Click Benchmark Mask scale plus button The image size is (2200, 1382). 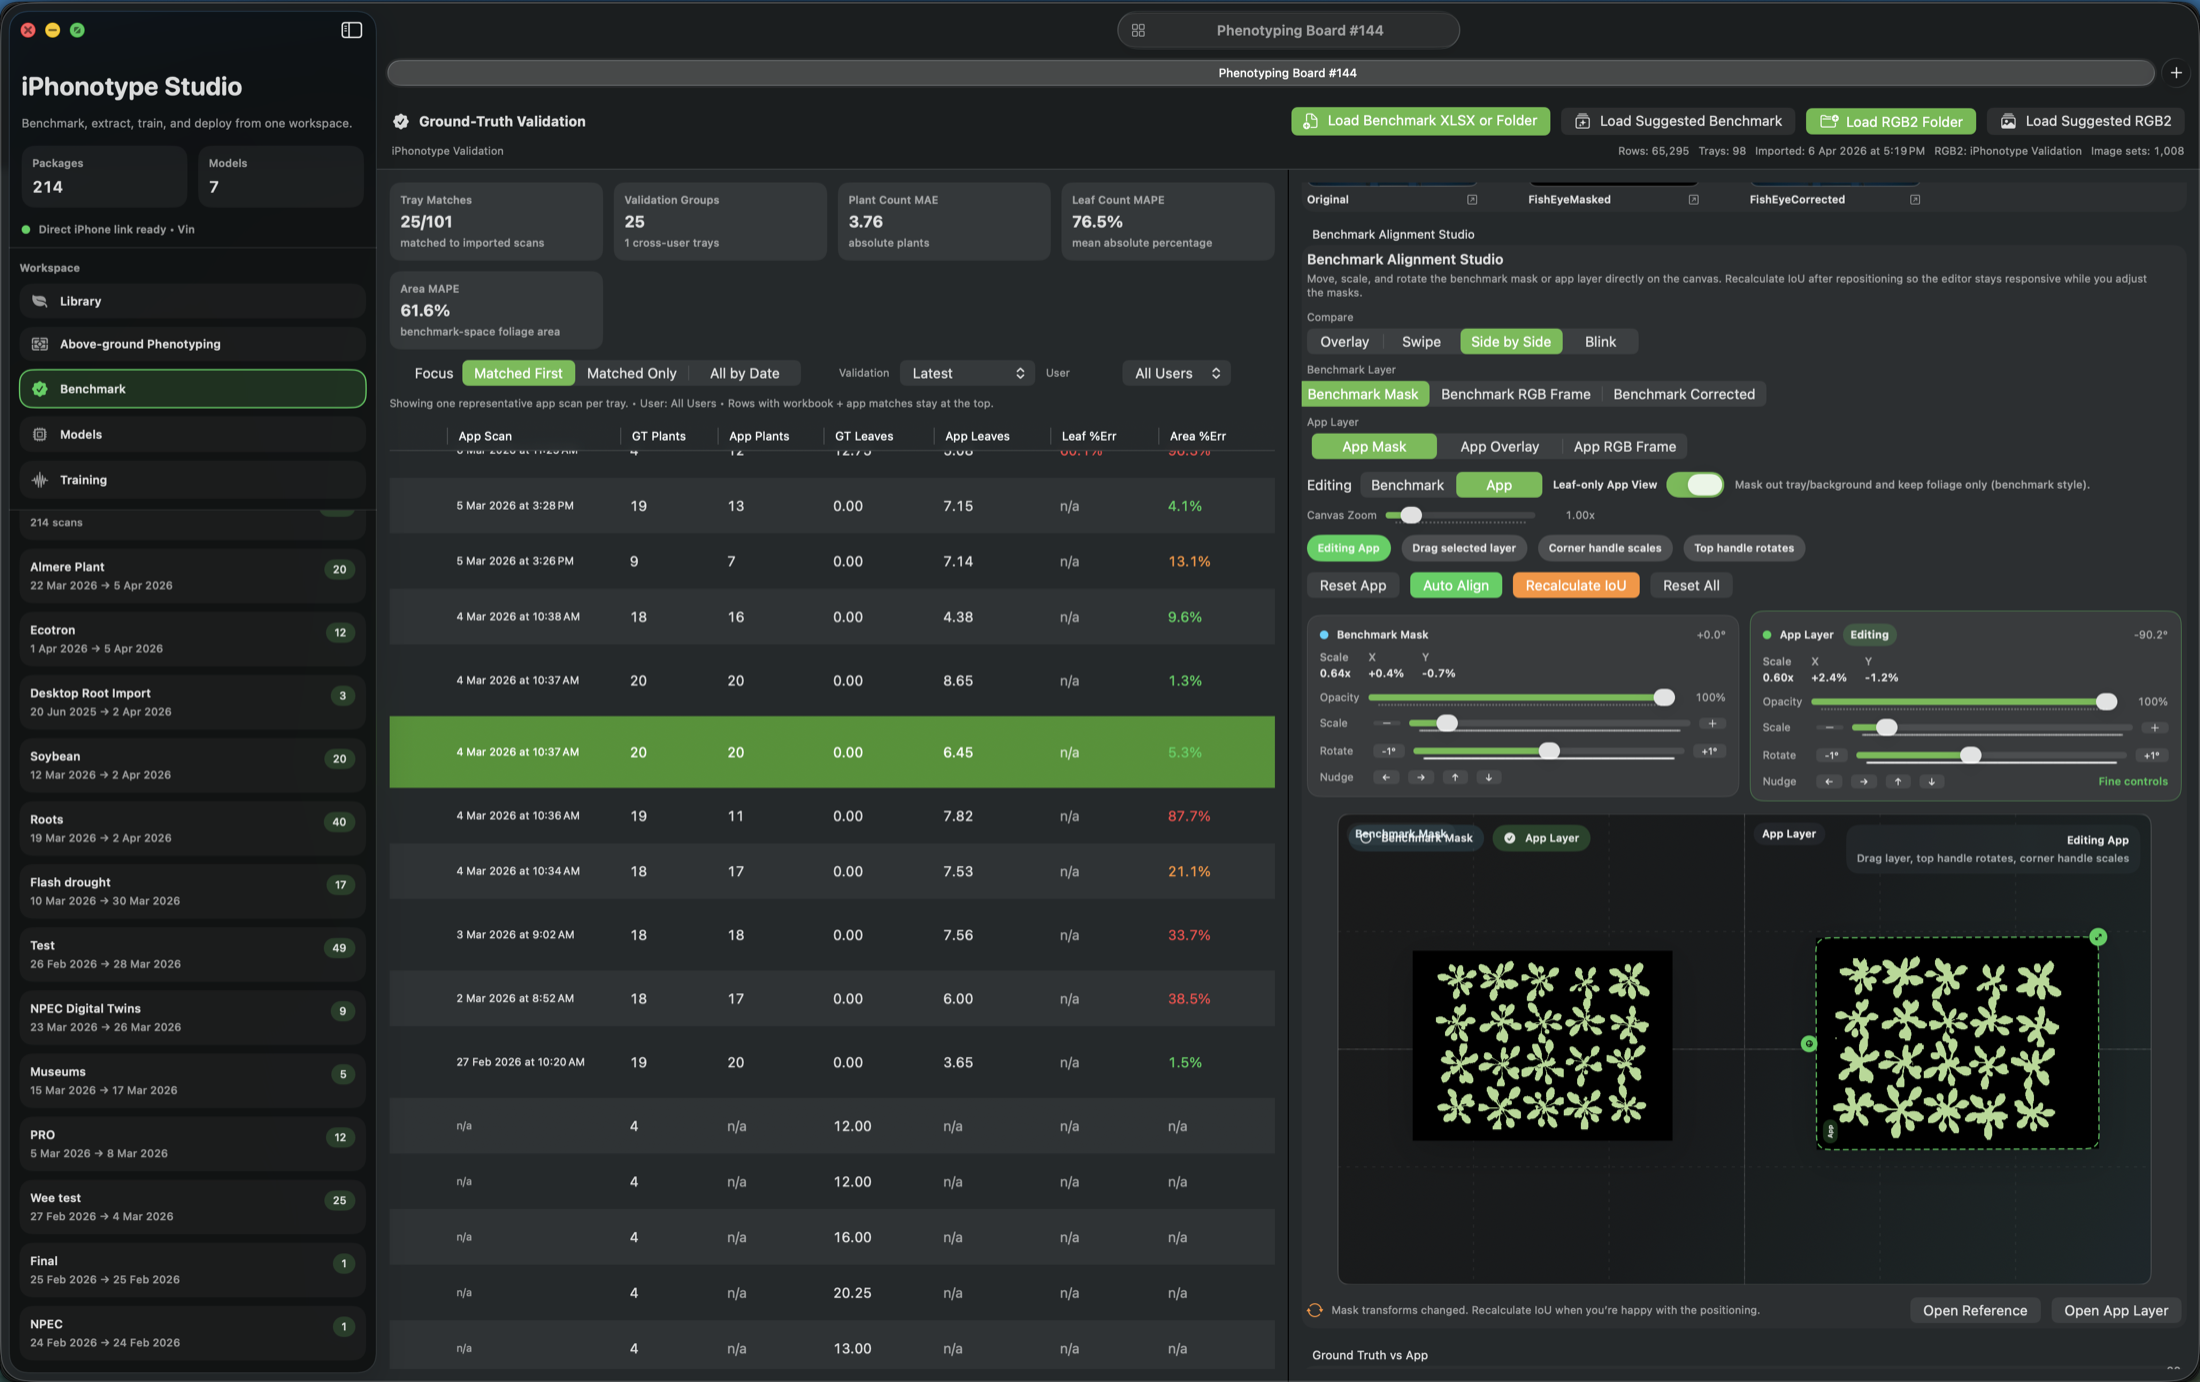pos(1712,723)
